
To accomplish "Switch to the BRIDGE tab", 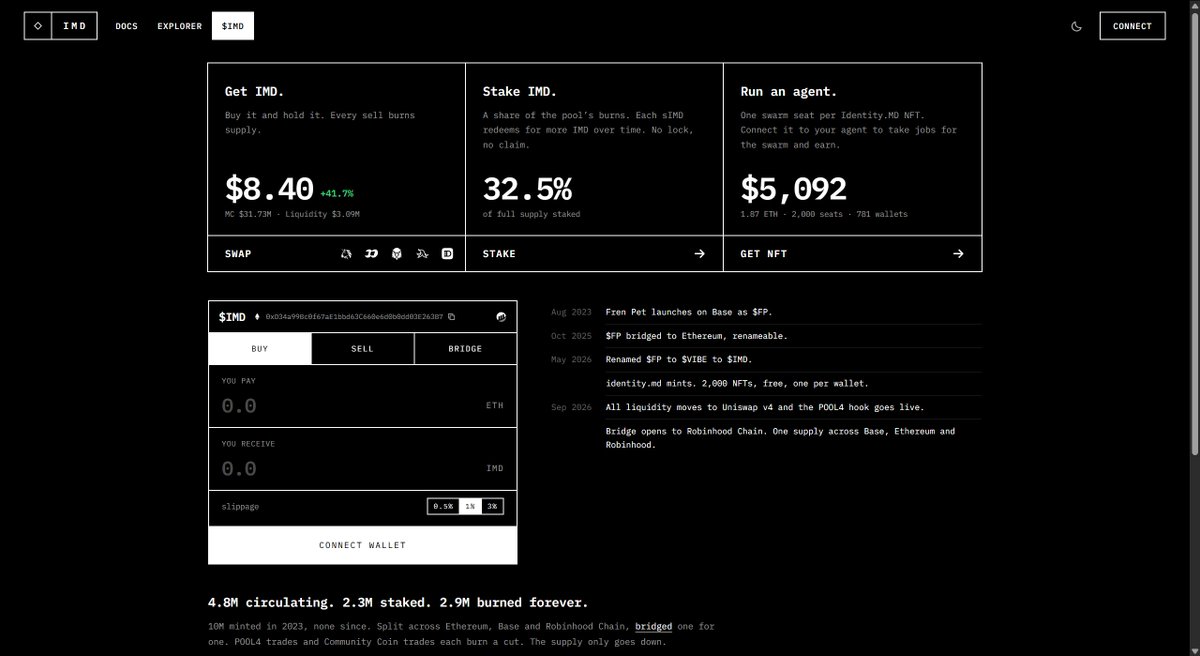I will [465, 349].
